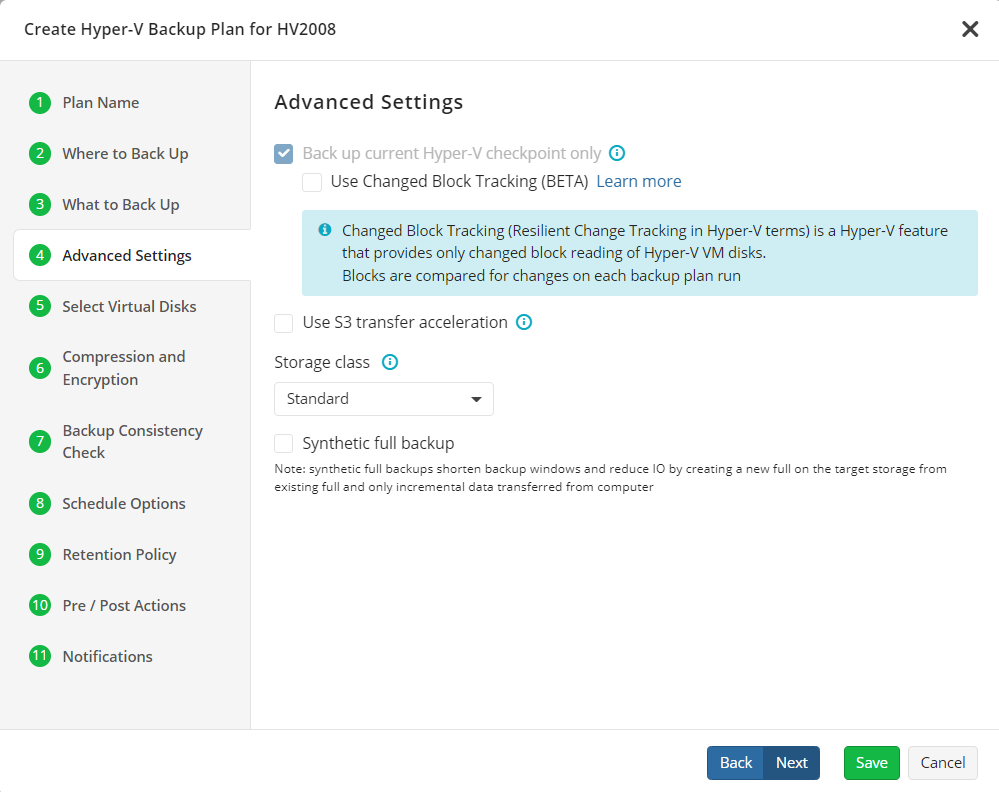Check the Synthetic full backup option
This screenshot has height=792, width=999.
(284, 443)
